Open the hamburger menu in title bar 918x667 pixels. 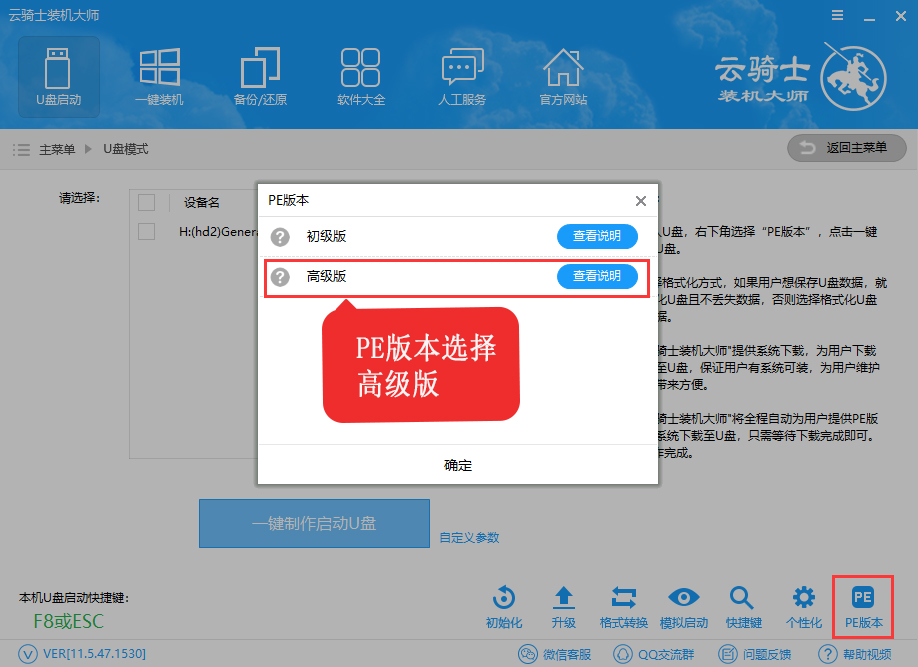click(837, 16)
